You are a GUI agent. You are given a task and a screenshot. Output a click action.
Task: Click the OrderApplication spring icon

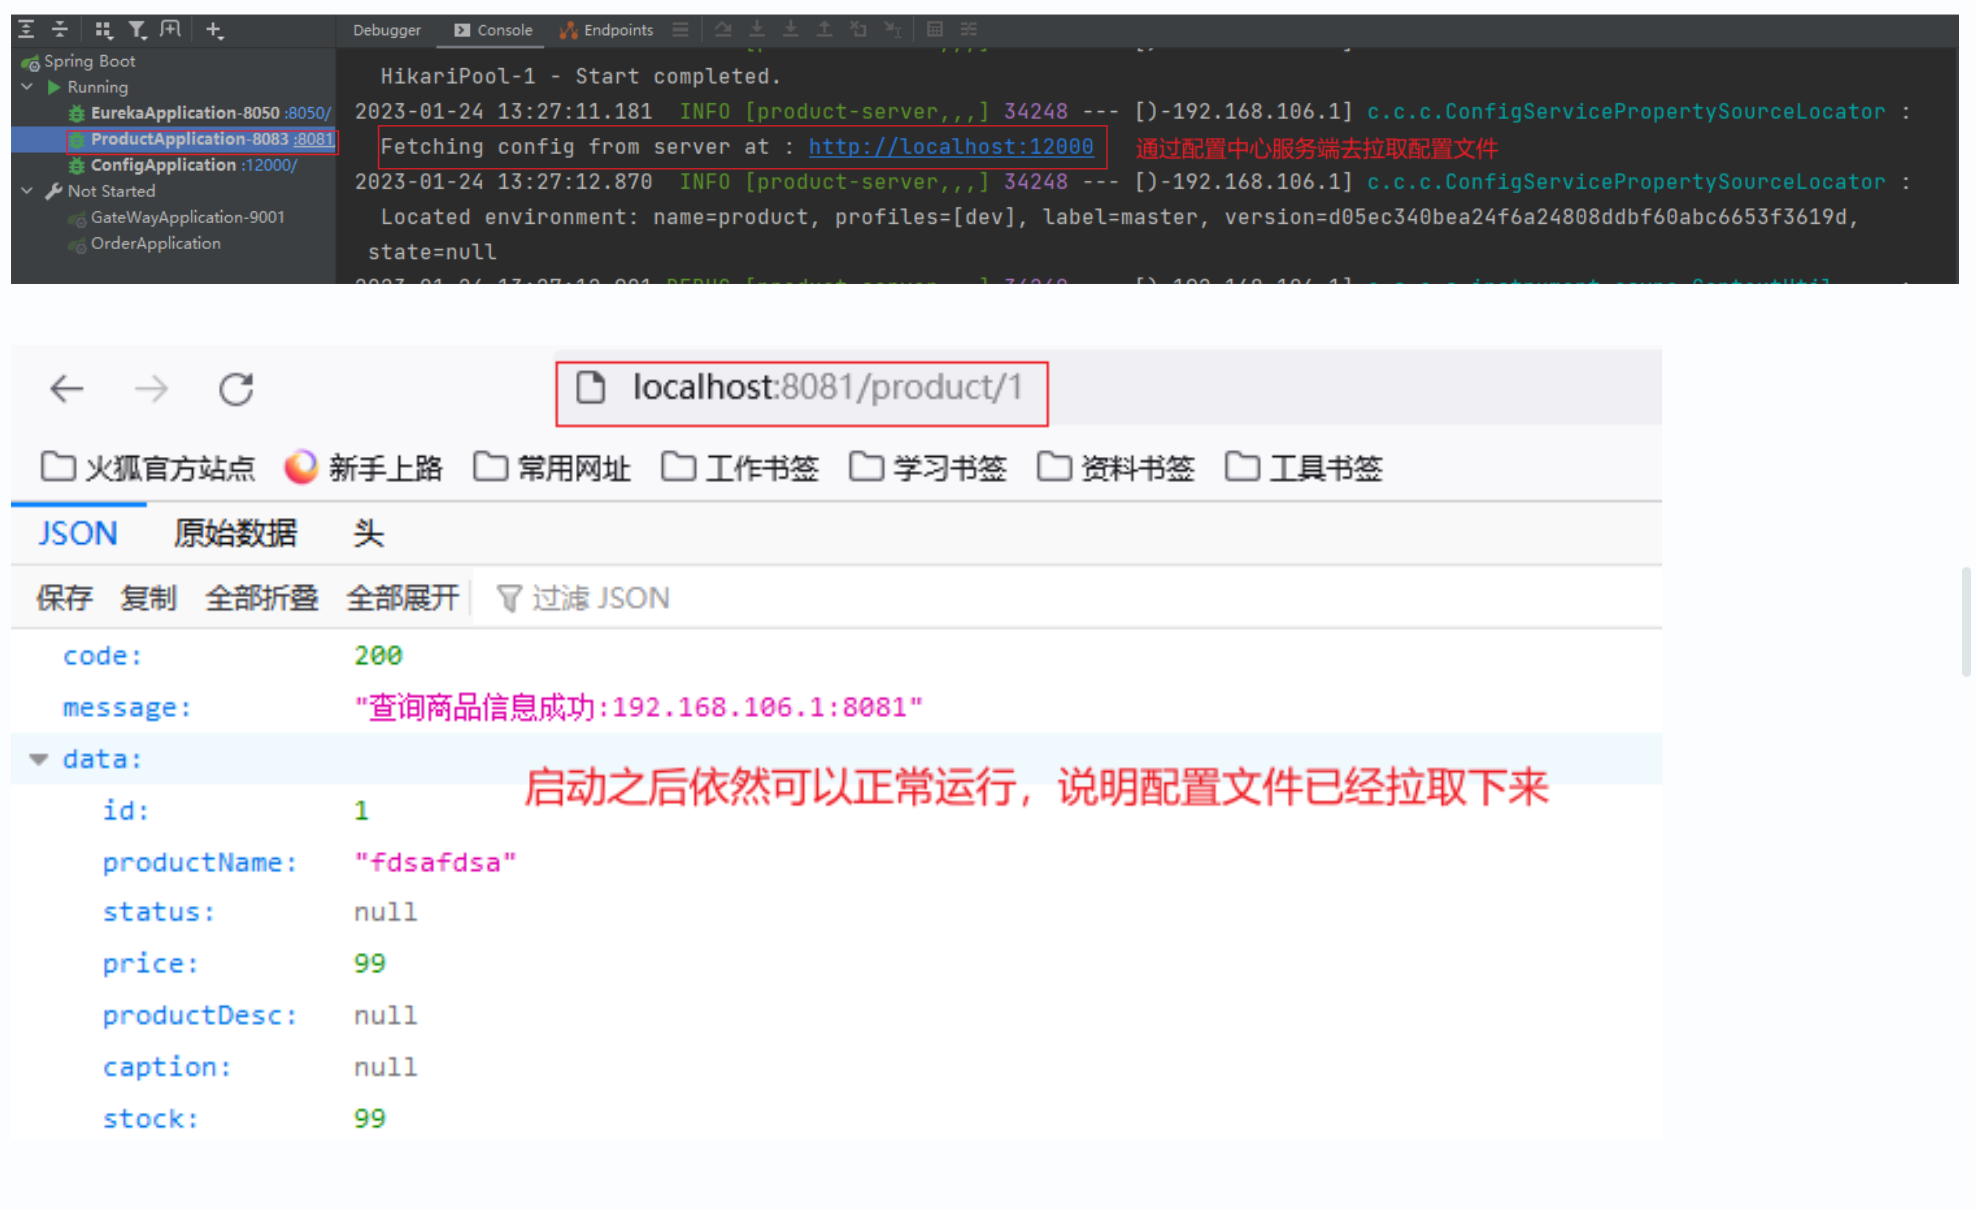[x=76, y=244]
